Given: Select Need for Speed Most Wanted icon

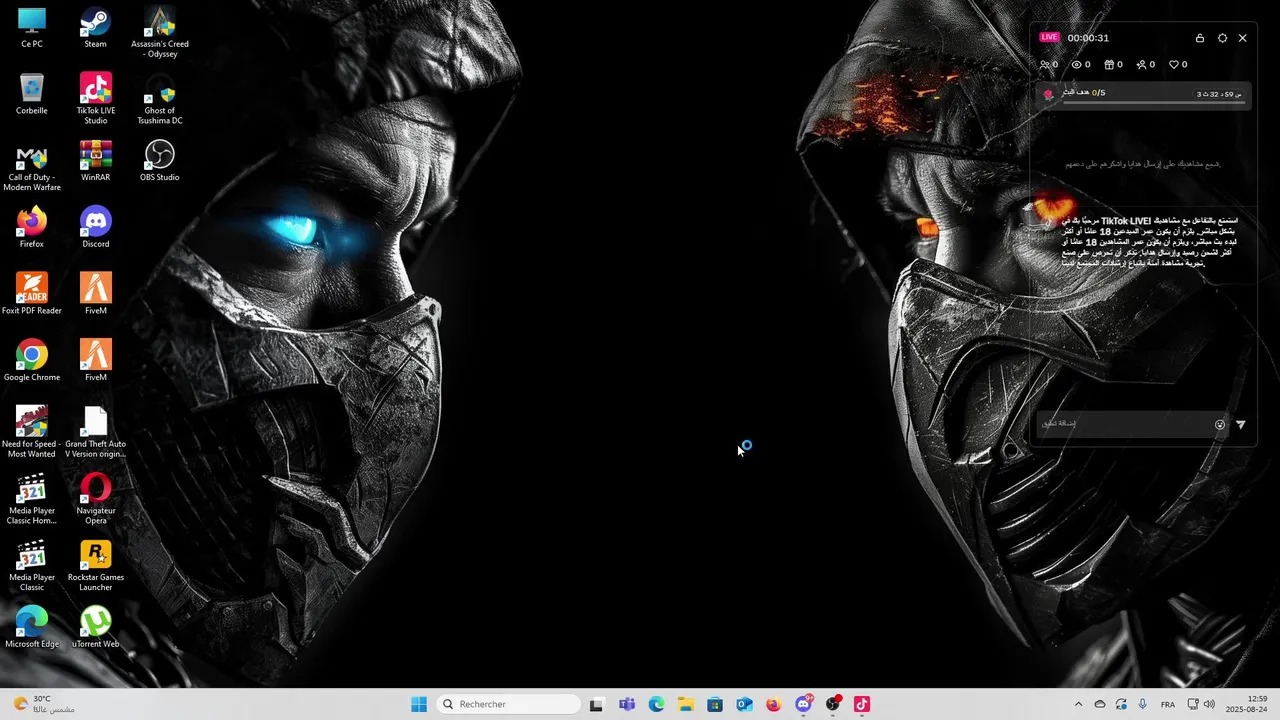Looking at the screenshot, I should pyautogui.click(x=32, y=432).
